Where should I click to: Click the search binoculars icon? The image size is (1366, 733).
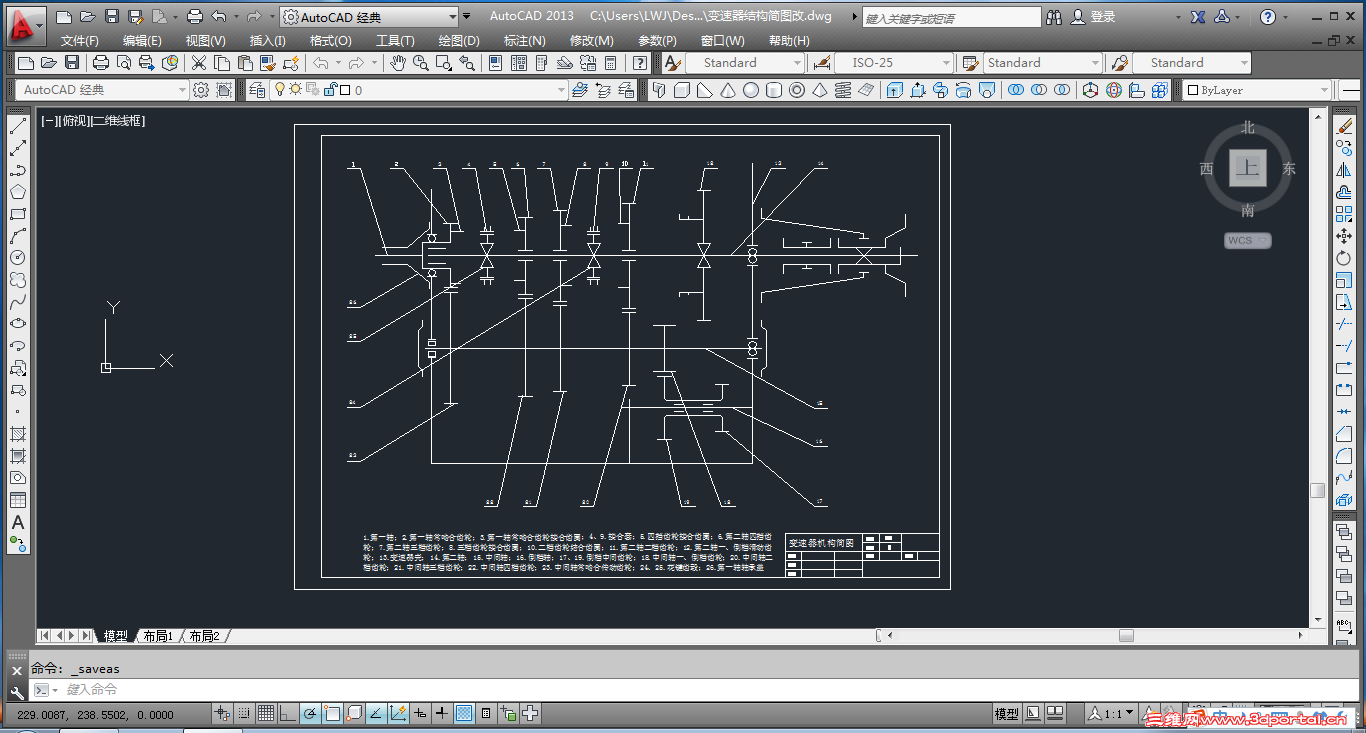coord(1054,17)
